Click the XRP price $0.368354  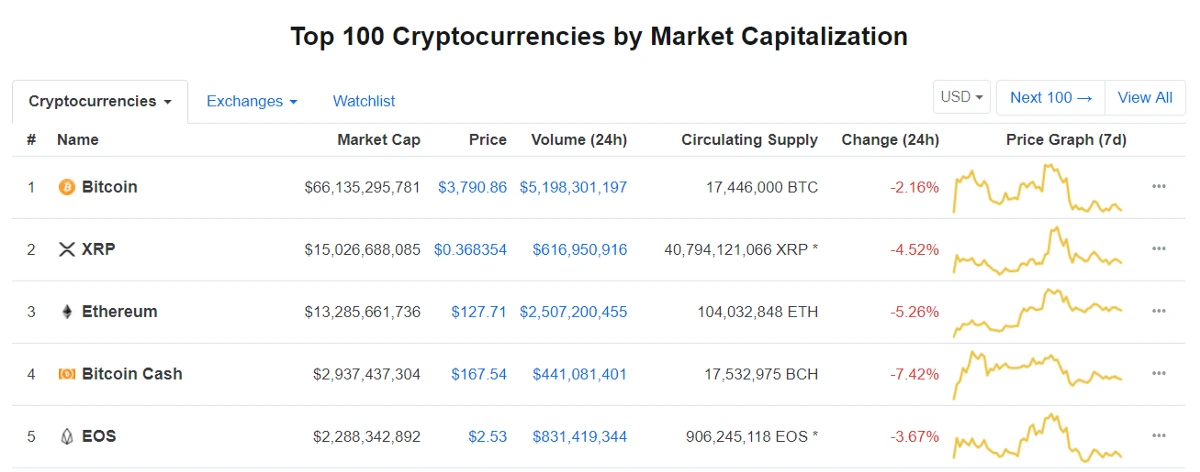pyautogui.click(x=470, y=249)
